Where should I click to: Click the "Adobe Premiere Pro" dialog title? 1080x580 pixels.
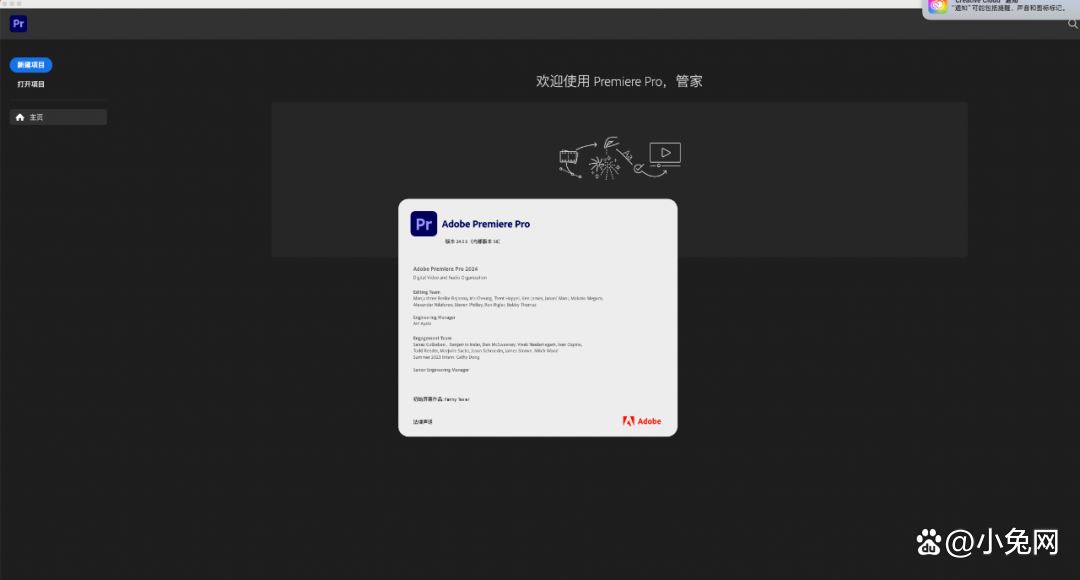(486, 224)
